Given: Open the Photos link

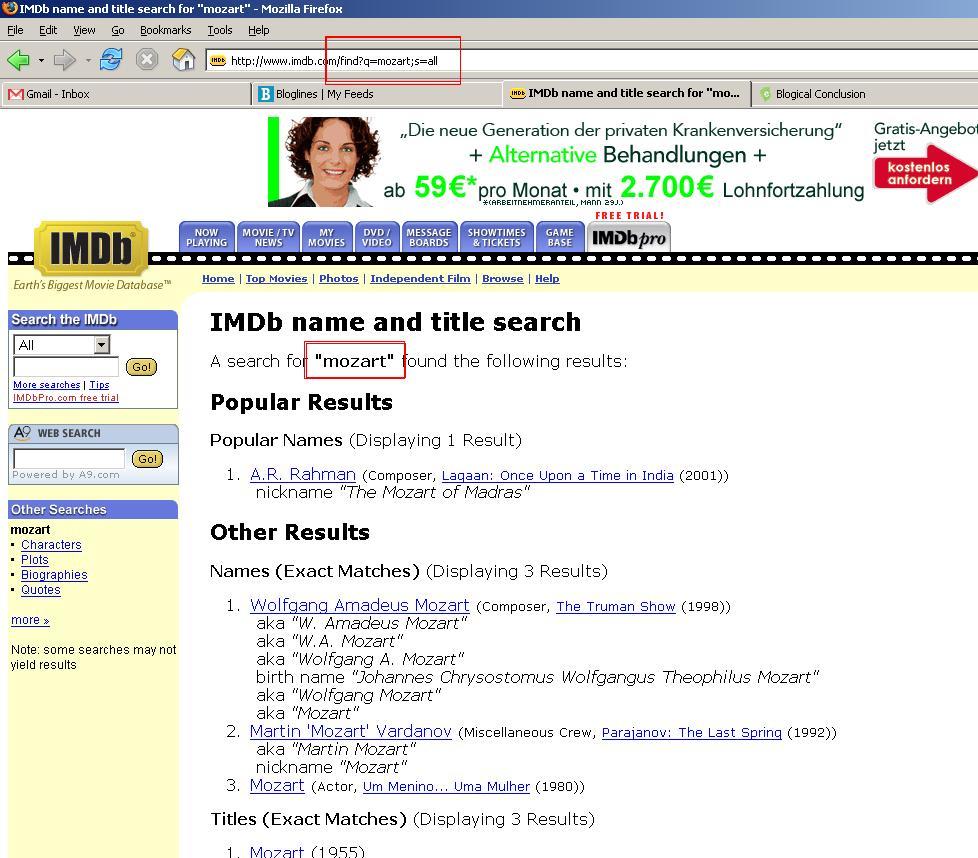Looking at the screenshot, I should 339,279.
